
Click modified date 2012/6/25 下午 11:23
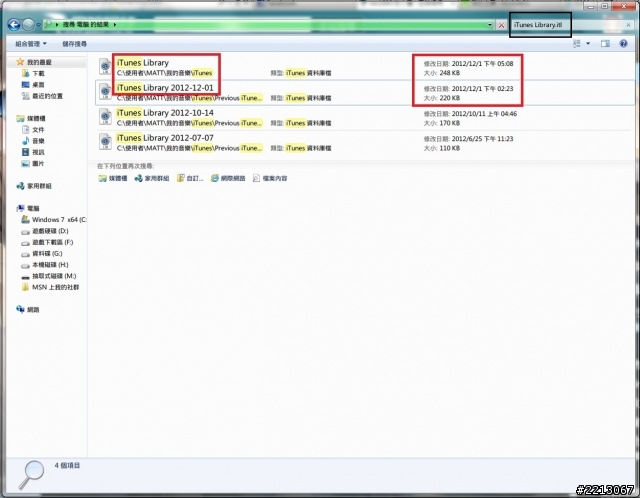point(482,139)
